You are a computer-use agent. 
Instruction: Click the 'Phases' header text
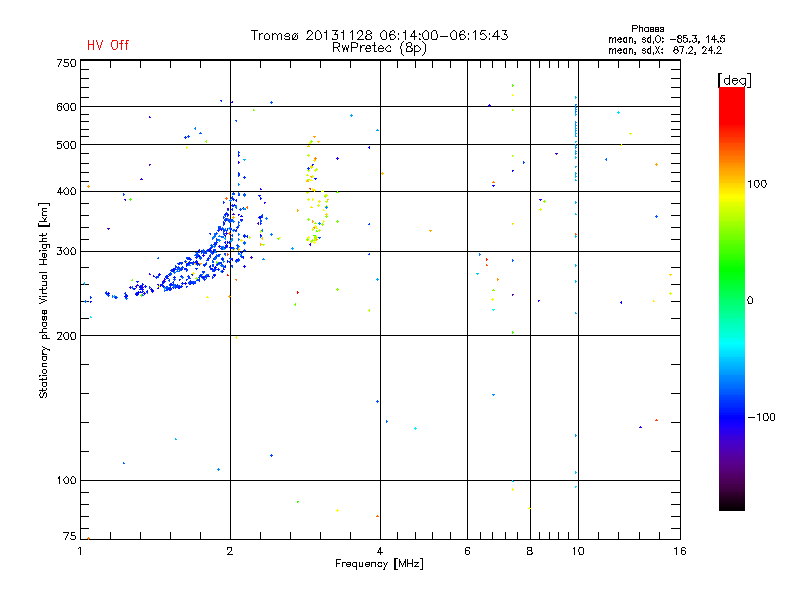(647, 29)
